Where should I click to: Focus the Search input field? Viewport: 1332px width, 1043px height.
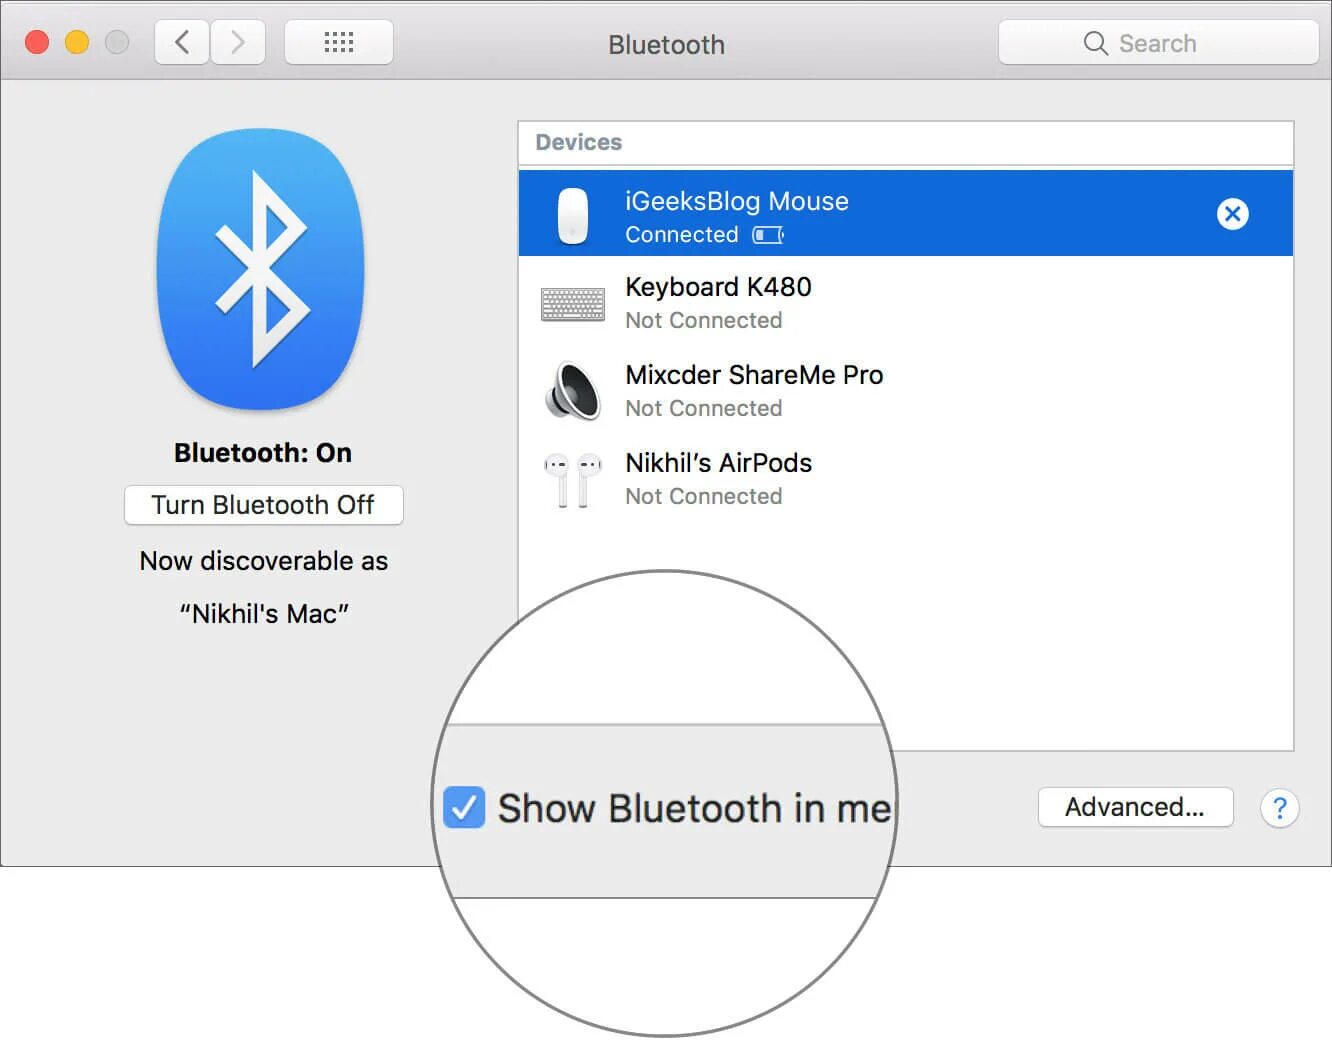pyautogui.click(x=1158, y=43)
